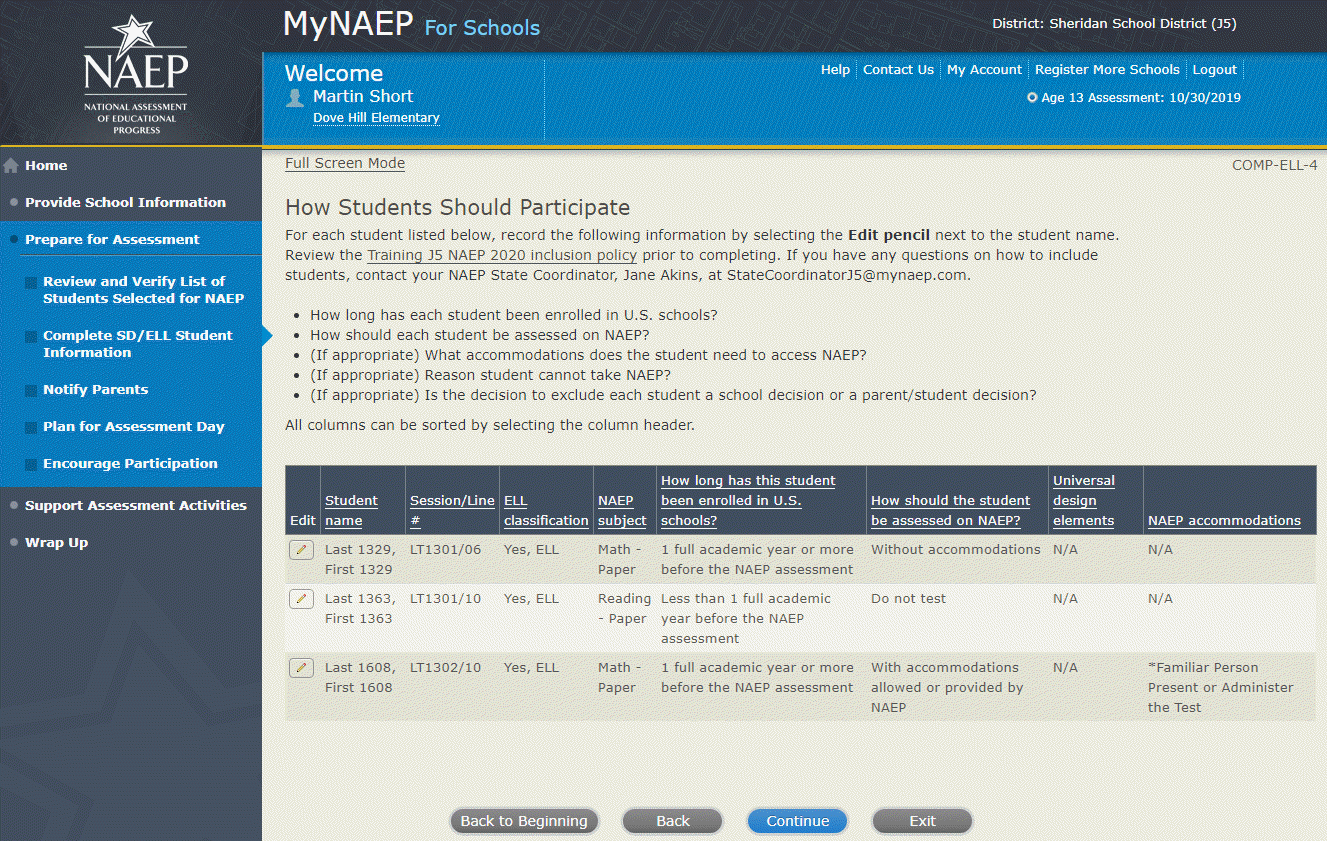Sort by the Student name column header
Screen dimensions: 1327x841
[351, 510]
